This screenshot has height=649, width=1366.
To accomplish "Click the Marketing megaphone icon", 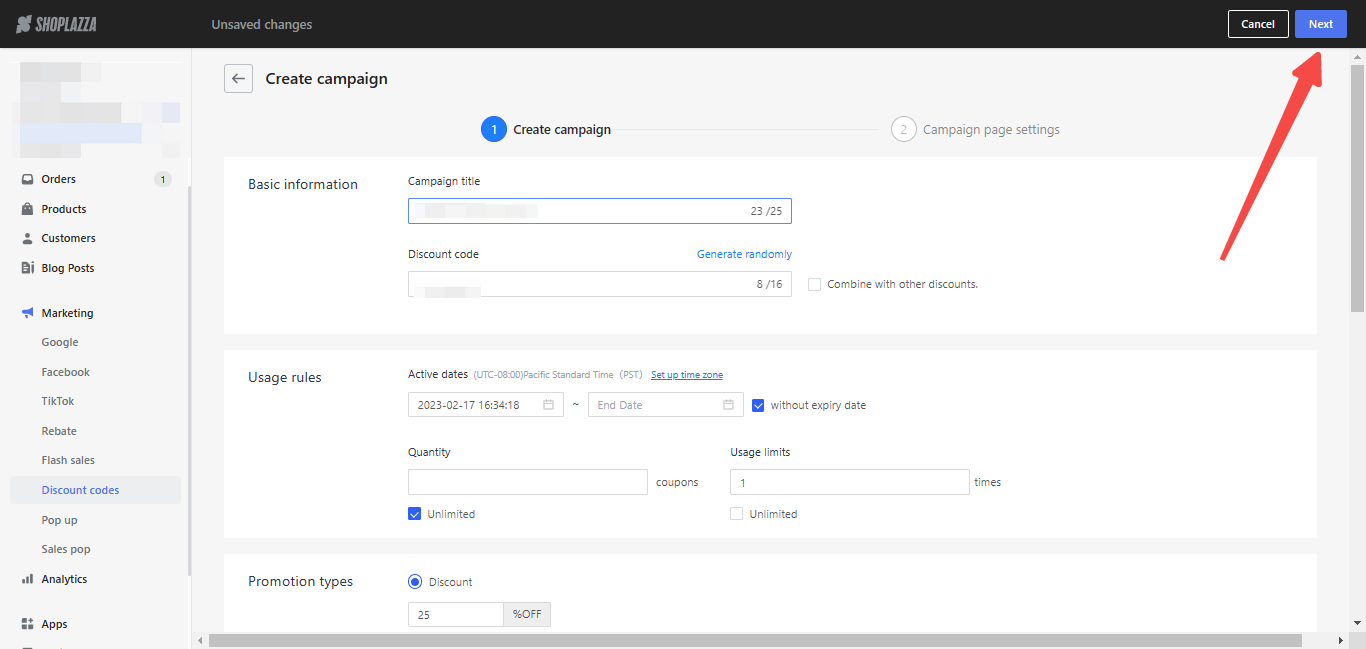I will (28, 313).
